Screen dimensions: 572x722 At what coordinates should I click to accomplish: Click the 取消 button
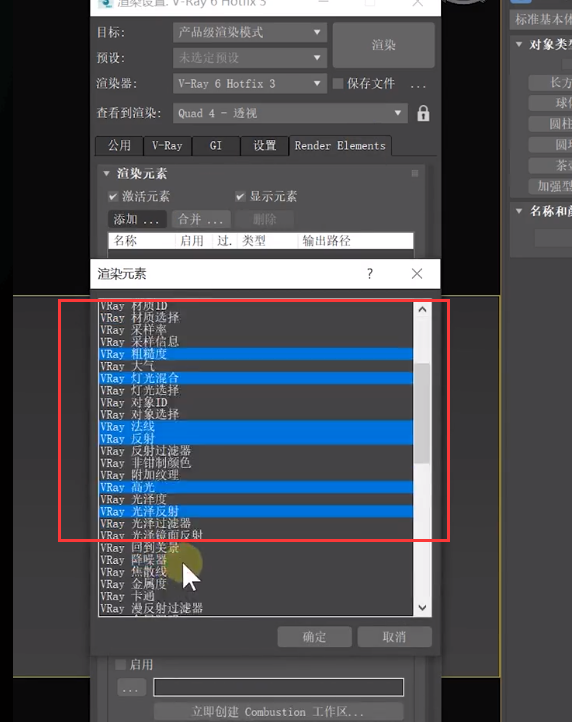395,637
